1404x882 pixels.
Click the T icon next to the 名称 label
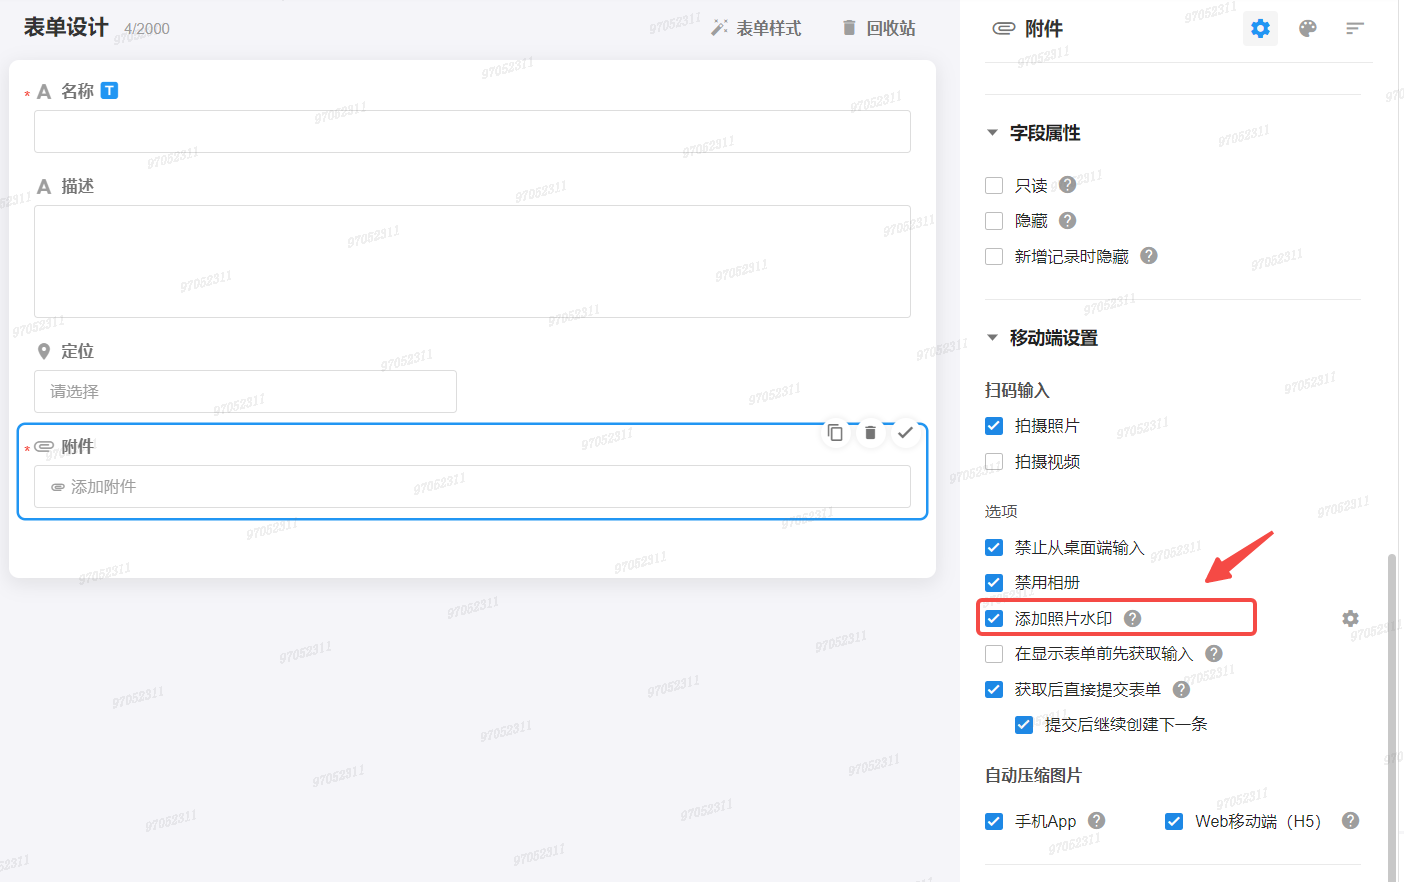(109, 90)
